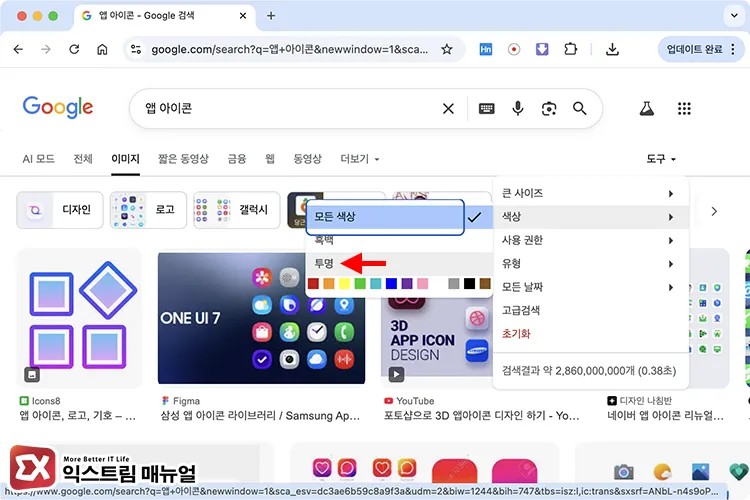Pick the yellow color swatch
The width and height of the screenshot is (750, 500).
[x=344, y=284]
